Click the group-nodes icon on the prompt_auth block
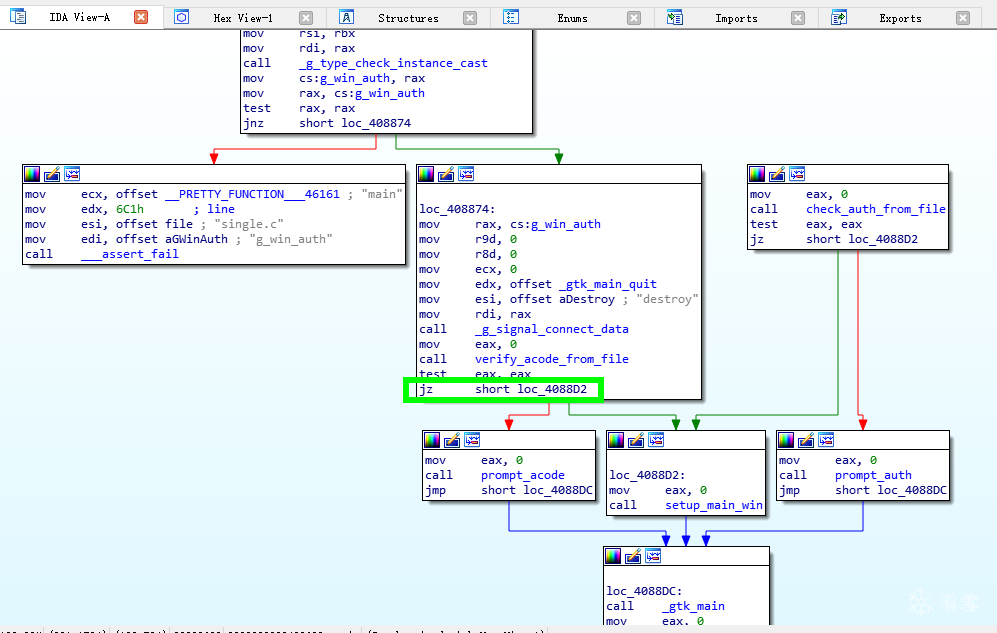 [825, 439]
